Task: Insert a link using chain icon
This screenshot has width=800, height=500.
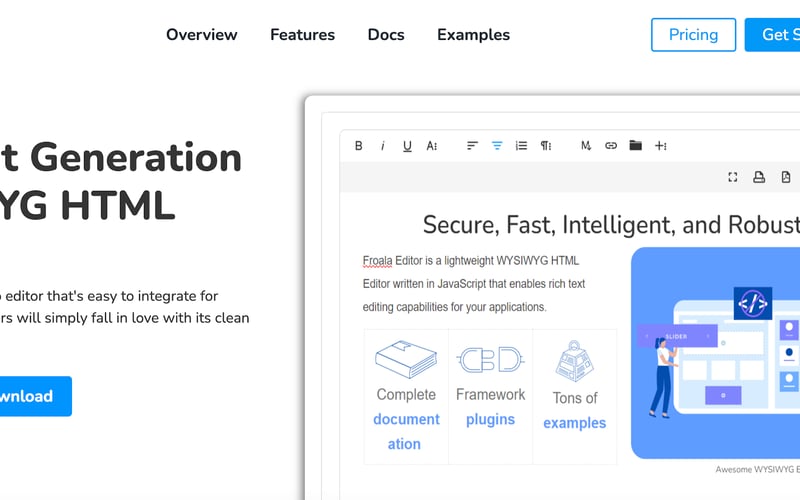Action: point(611,146)
